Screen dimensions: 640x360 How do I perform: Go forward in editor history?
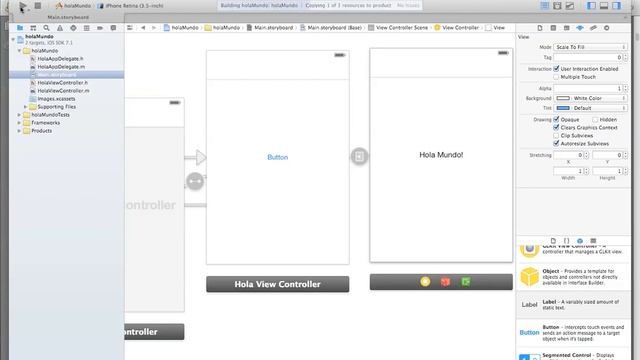154,28
